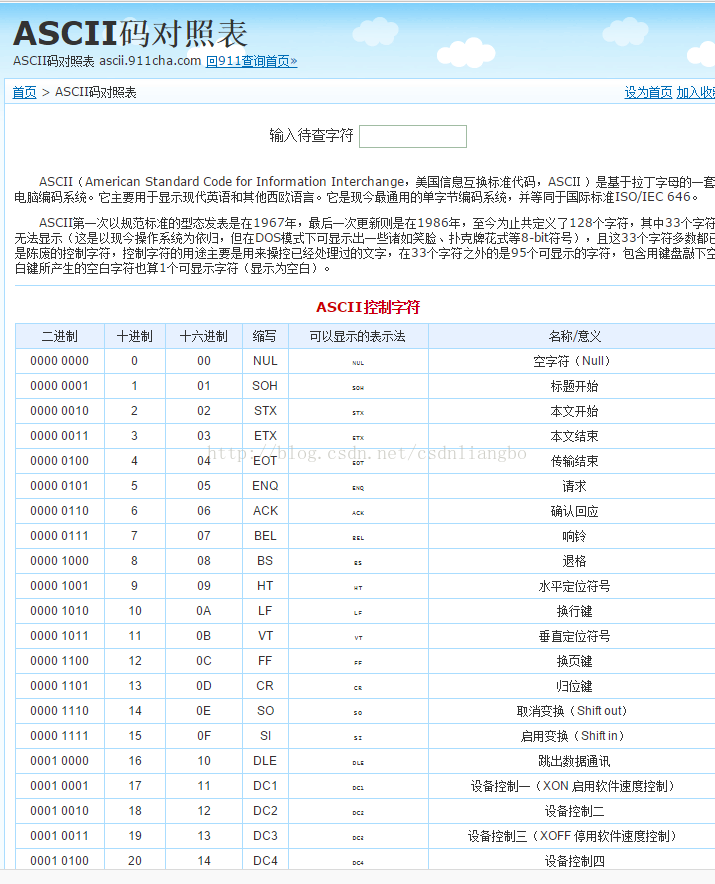Click the ASCII码对照表 page title
The height and width of the screenshot is (884, 715).
[x=130, y=34]
